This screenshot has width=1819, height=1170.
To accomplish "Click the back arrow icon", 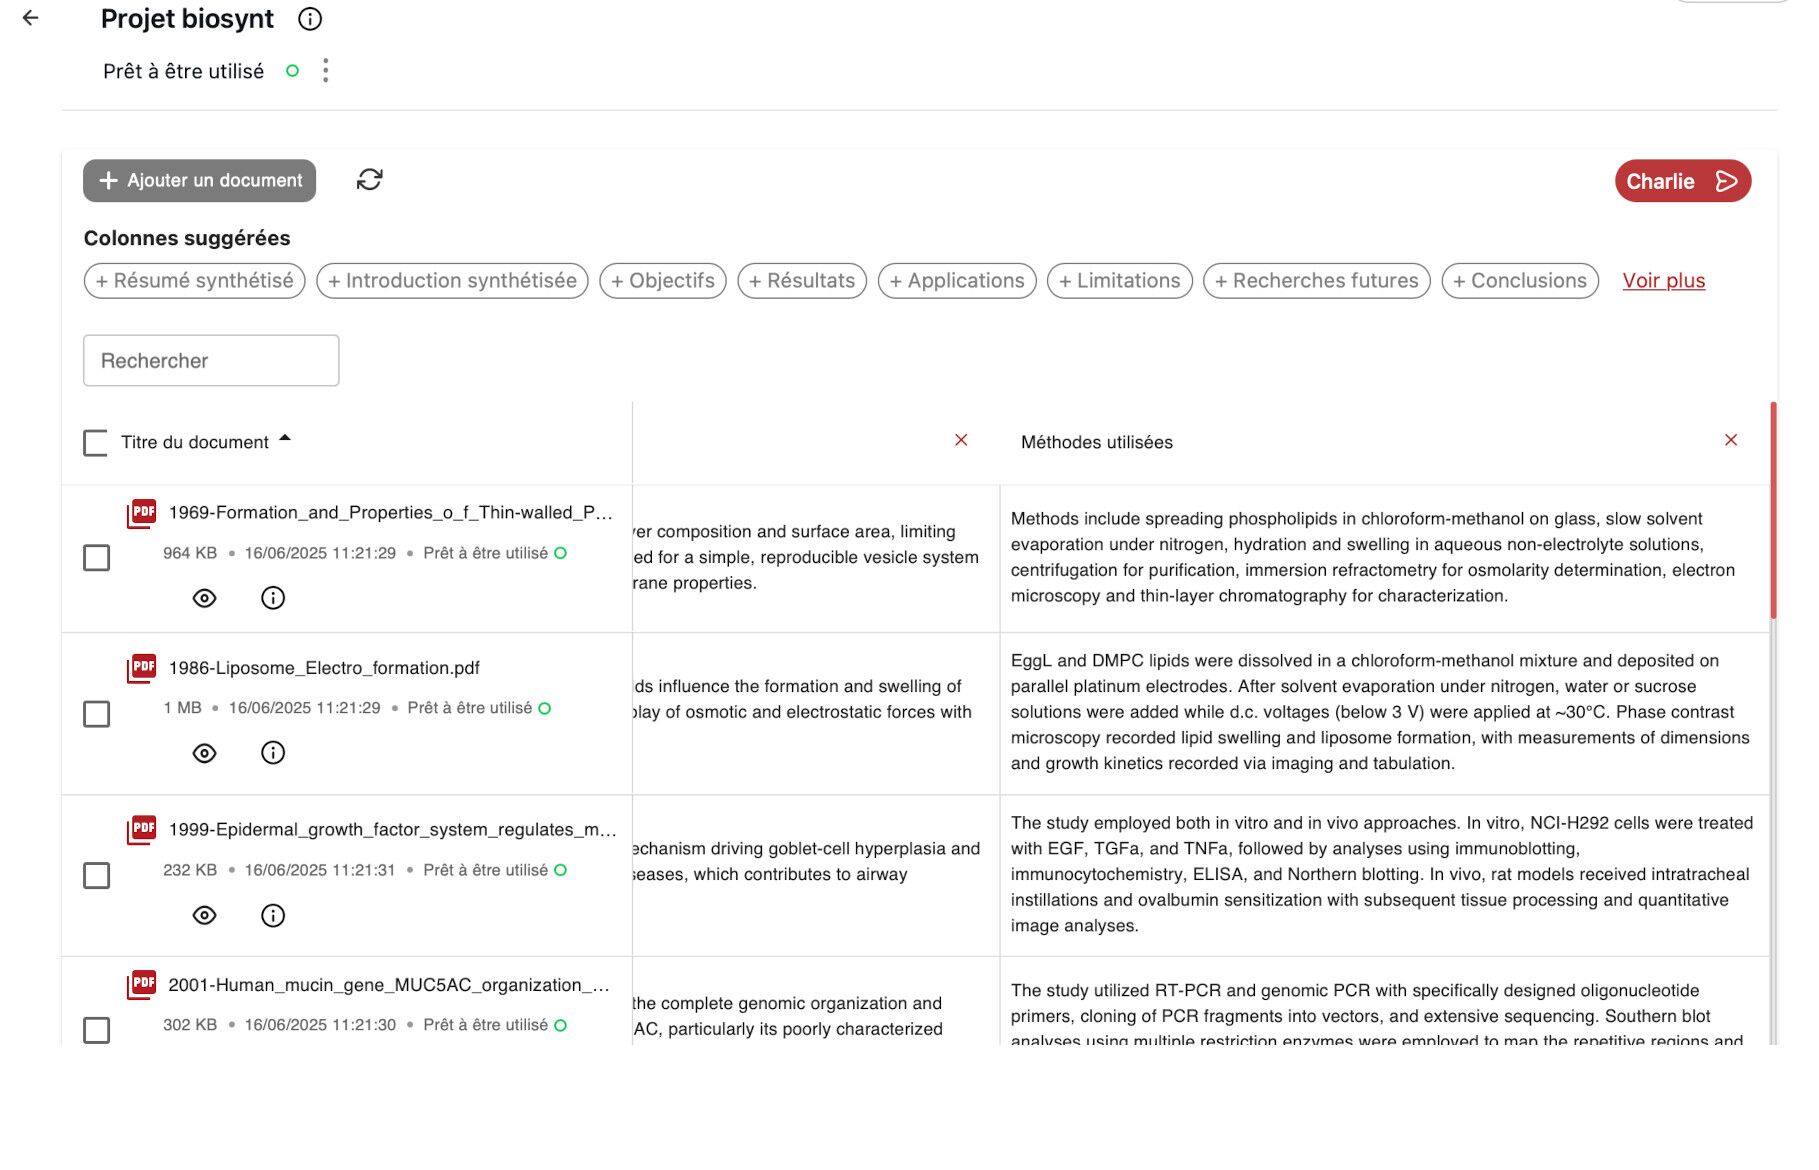I will (x=31, y=18).
